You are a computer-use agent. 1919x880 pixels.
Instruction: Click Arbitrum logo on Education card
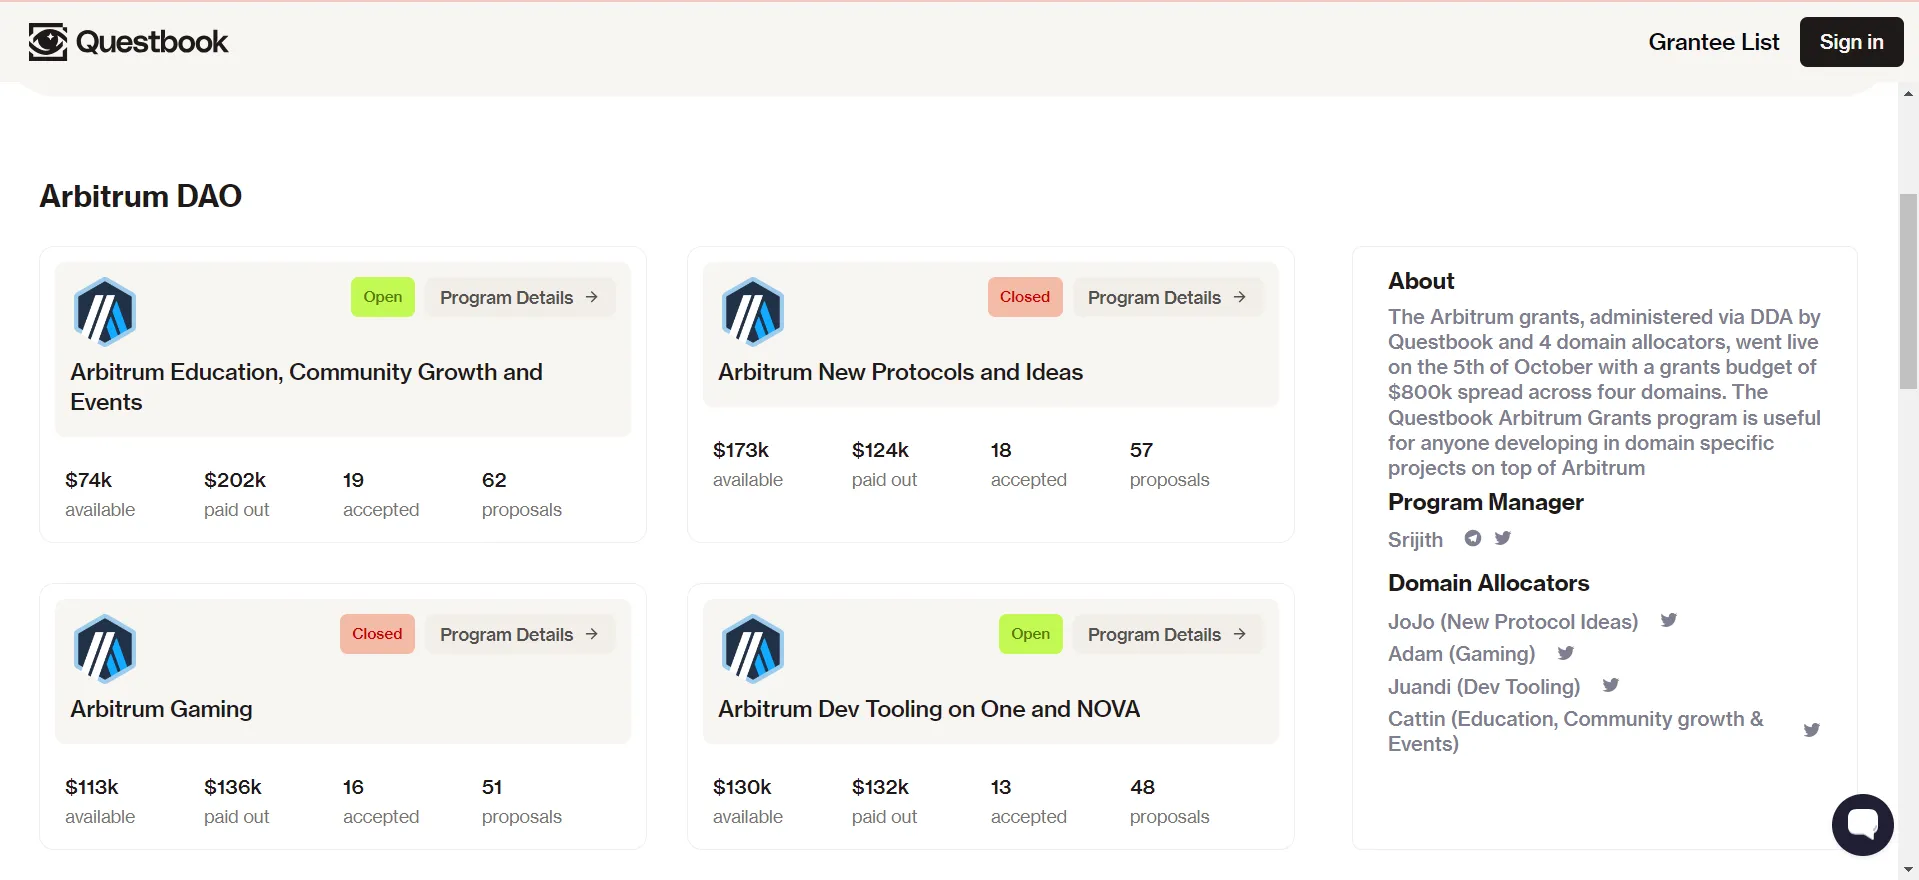tap(105, 312)
